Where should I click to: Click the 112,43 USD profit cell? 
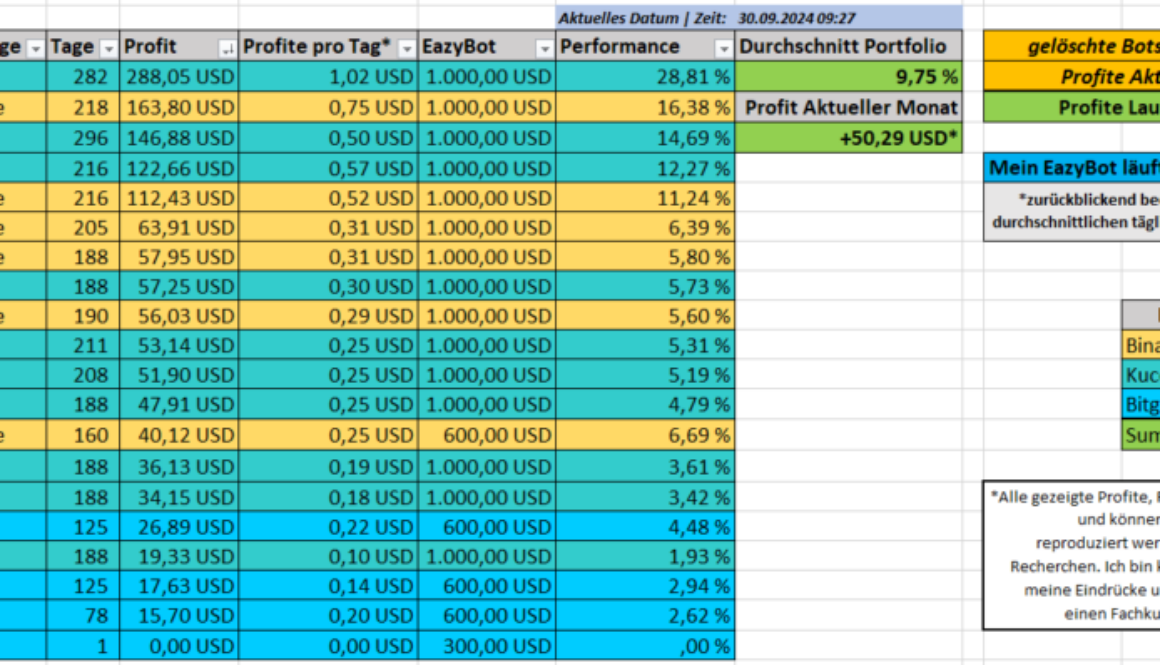coord(179,198)
